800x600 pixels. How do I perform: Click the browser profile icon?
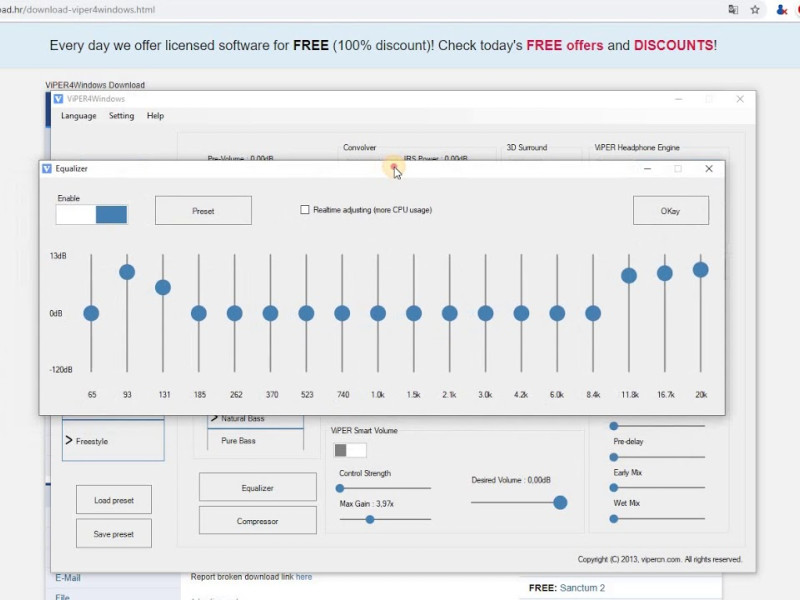coord(781,10)
